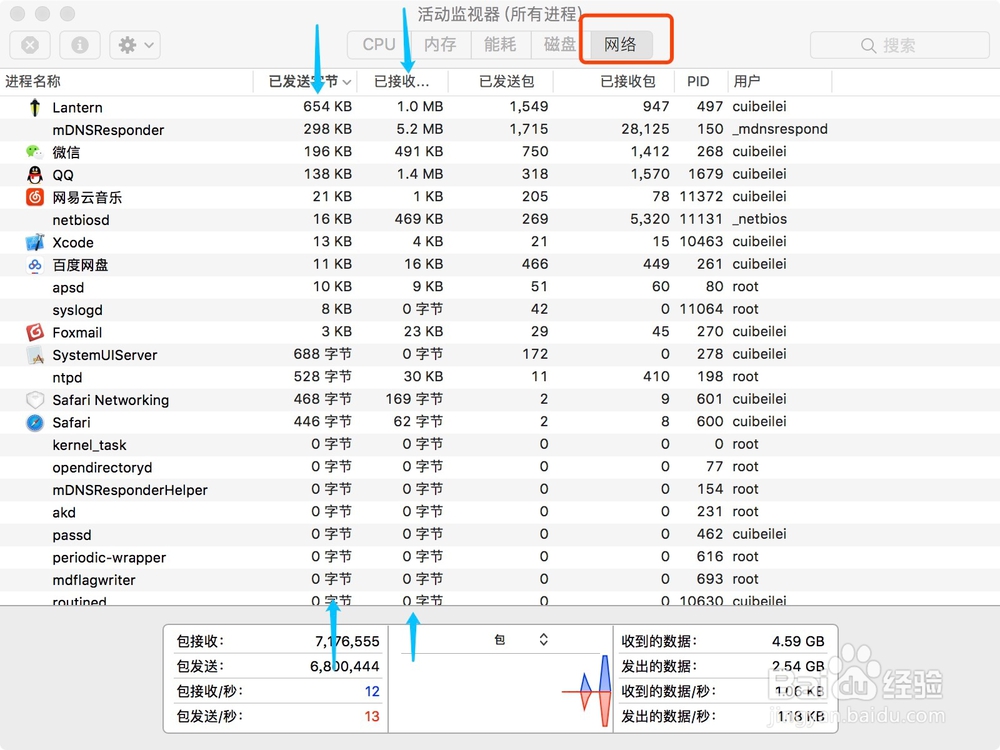
Task: Click the inspect process info button
Action: point(80,45)
